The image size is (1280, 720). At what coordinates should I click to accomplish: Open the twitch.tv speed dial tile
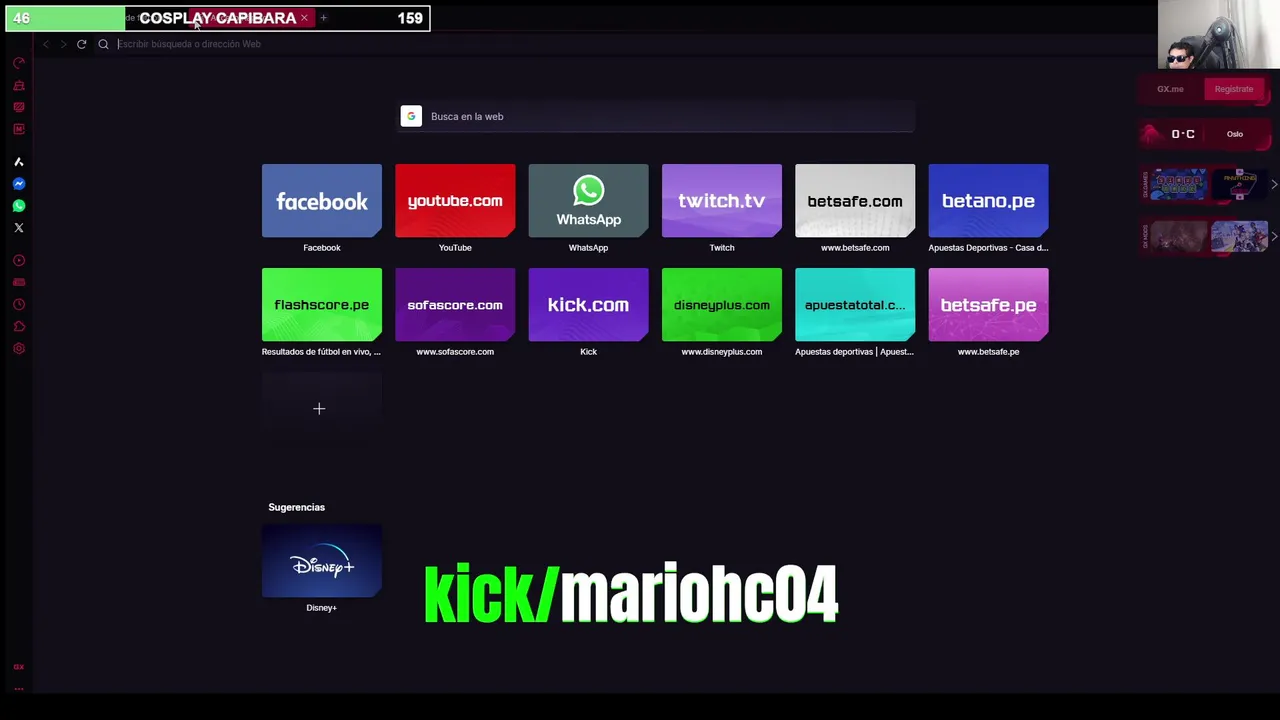tap(722, 201)
